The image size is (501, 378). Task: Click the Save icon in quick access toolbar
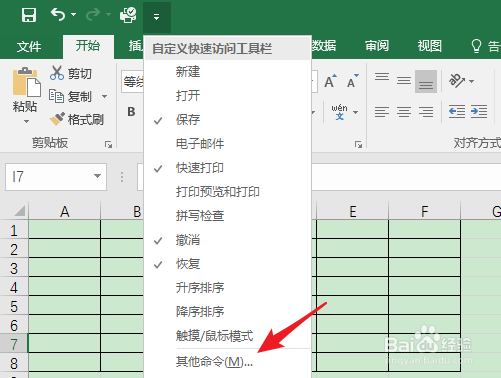[29, 15]
